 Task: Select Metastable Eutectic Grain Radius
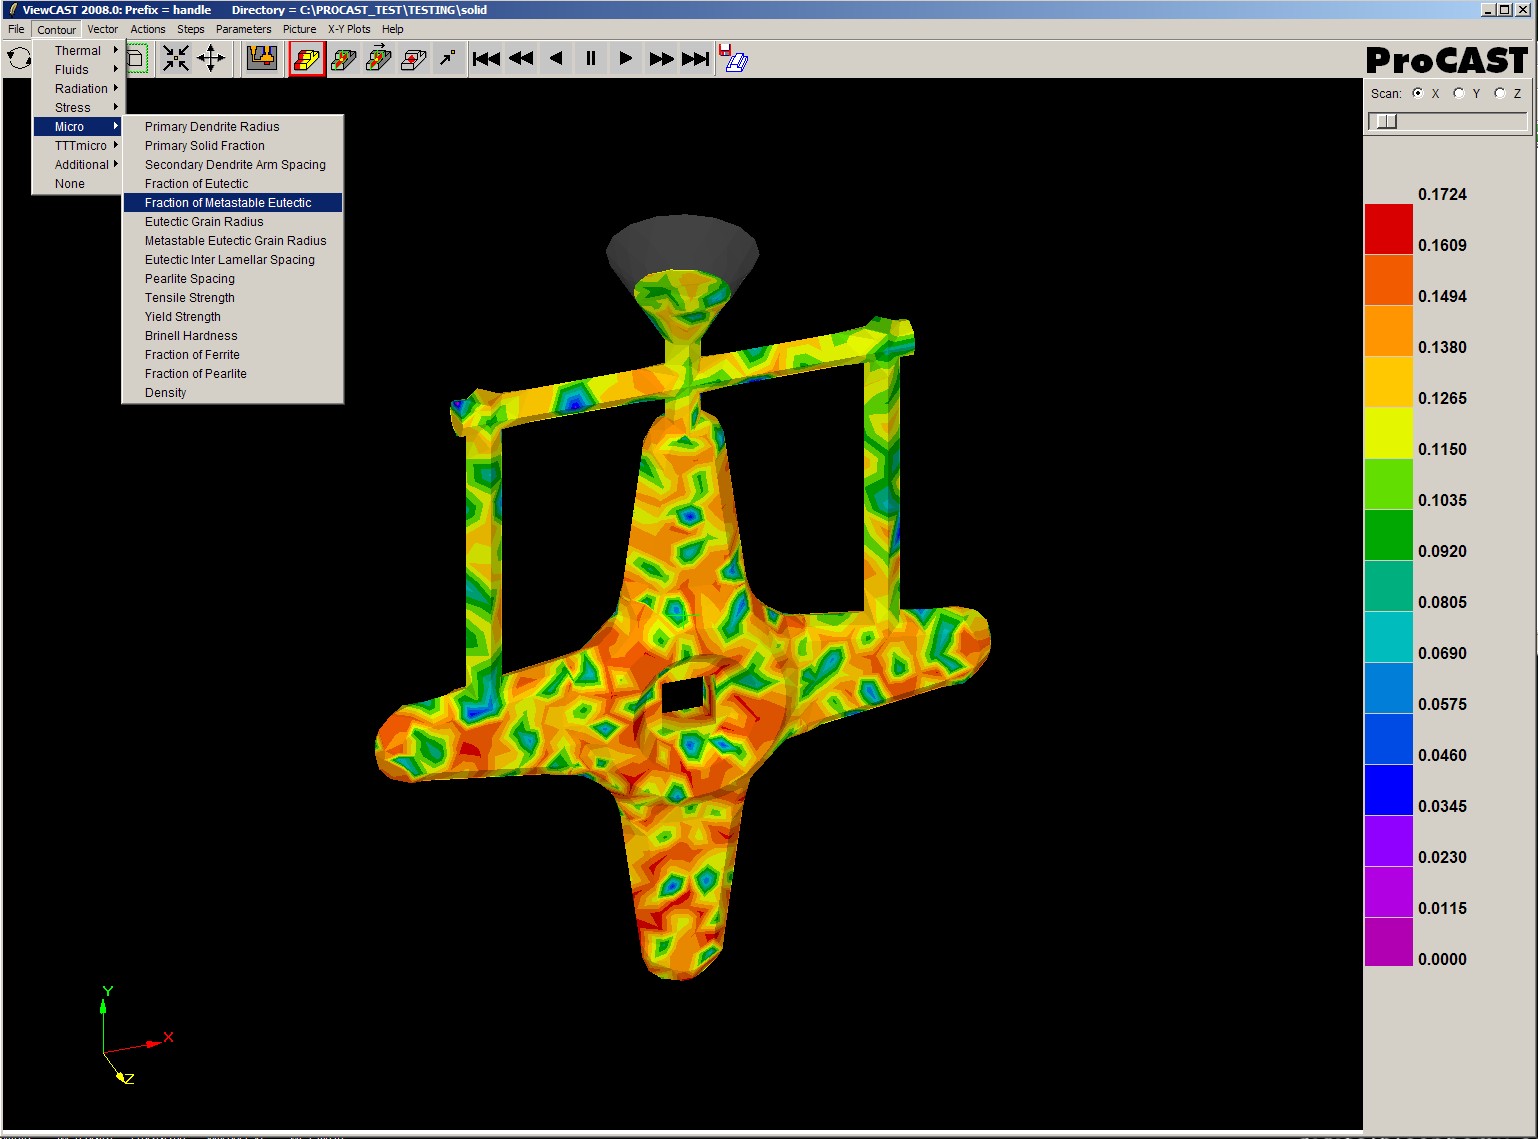pyautogui.click(x=233, y=241)
